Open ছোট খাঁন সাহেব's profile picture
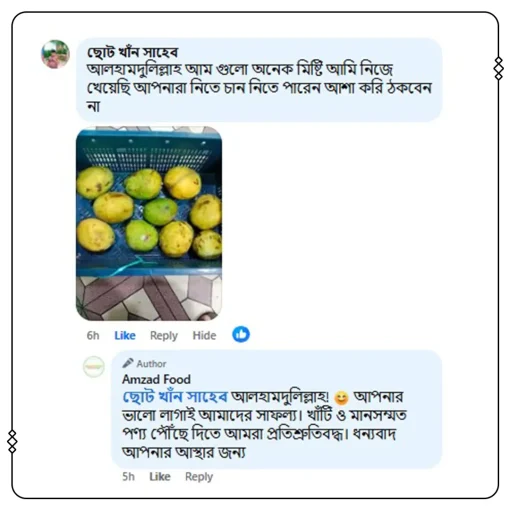The height and width of the screenshot is (510, 510). (55, 54)
